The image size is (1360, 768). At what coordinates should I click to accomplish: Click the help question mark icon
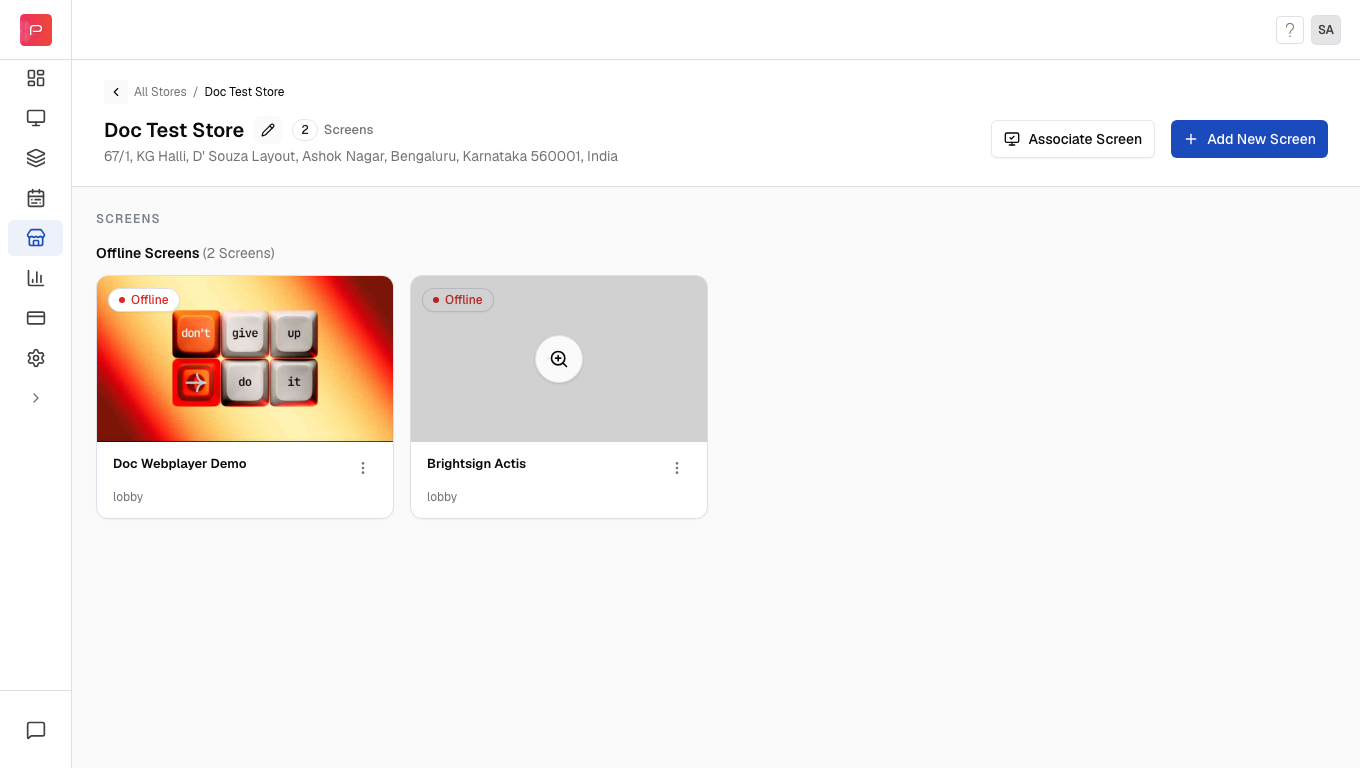click(x=1290, y=30)
